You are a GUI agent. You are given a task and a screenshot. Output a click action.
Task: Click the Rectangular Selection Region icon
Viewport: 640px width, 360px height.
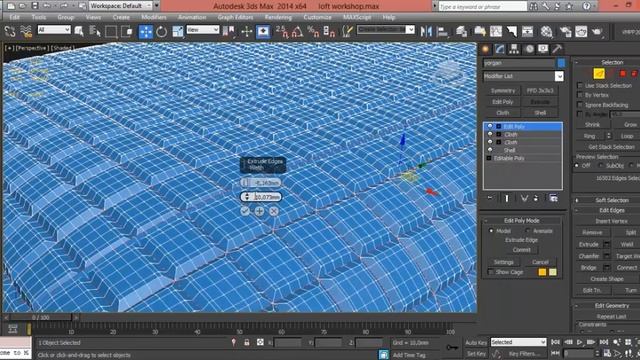111,31
